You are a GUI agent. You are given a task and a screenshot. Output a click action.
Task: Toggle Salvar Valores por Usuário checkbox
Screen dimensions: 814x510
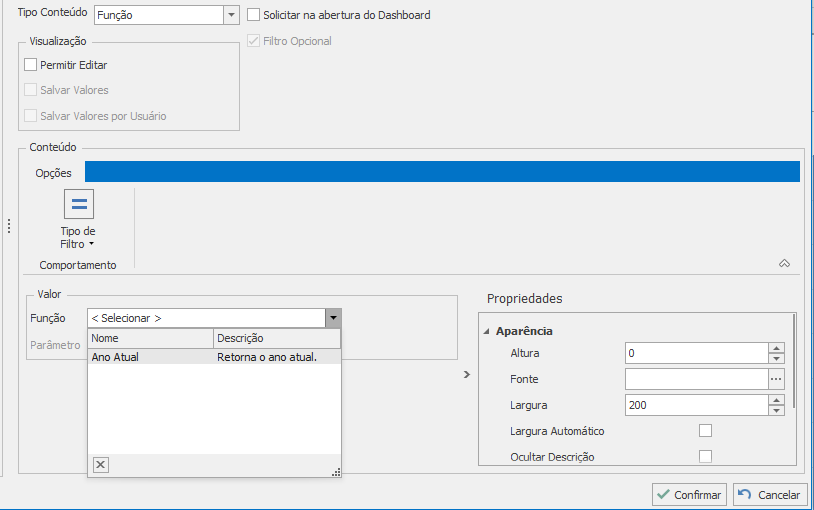(x=31, y=115)
